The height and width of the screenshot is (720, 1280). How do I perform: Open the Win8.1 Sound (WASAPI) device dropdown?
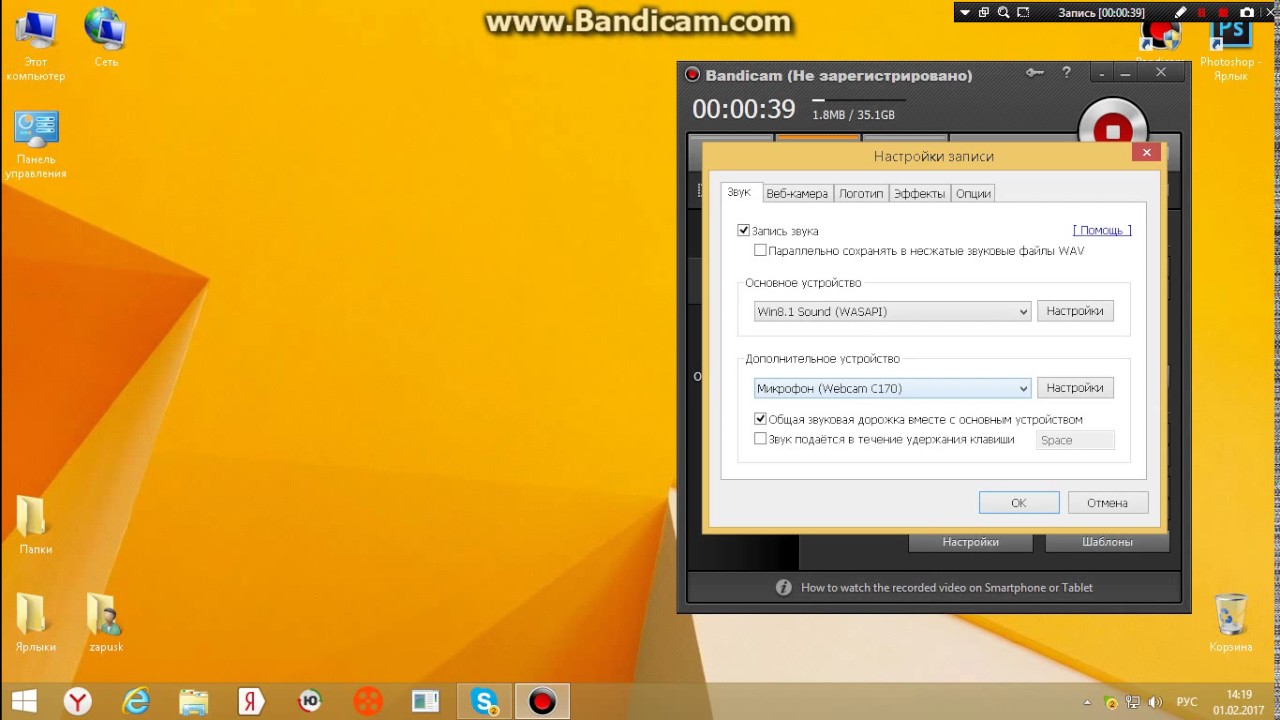coord(892,311)
